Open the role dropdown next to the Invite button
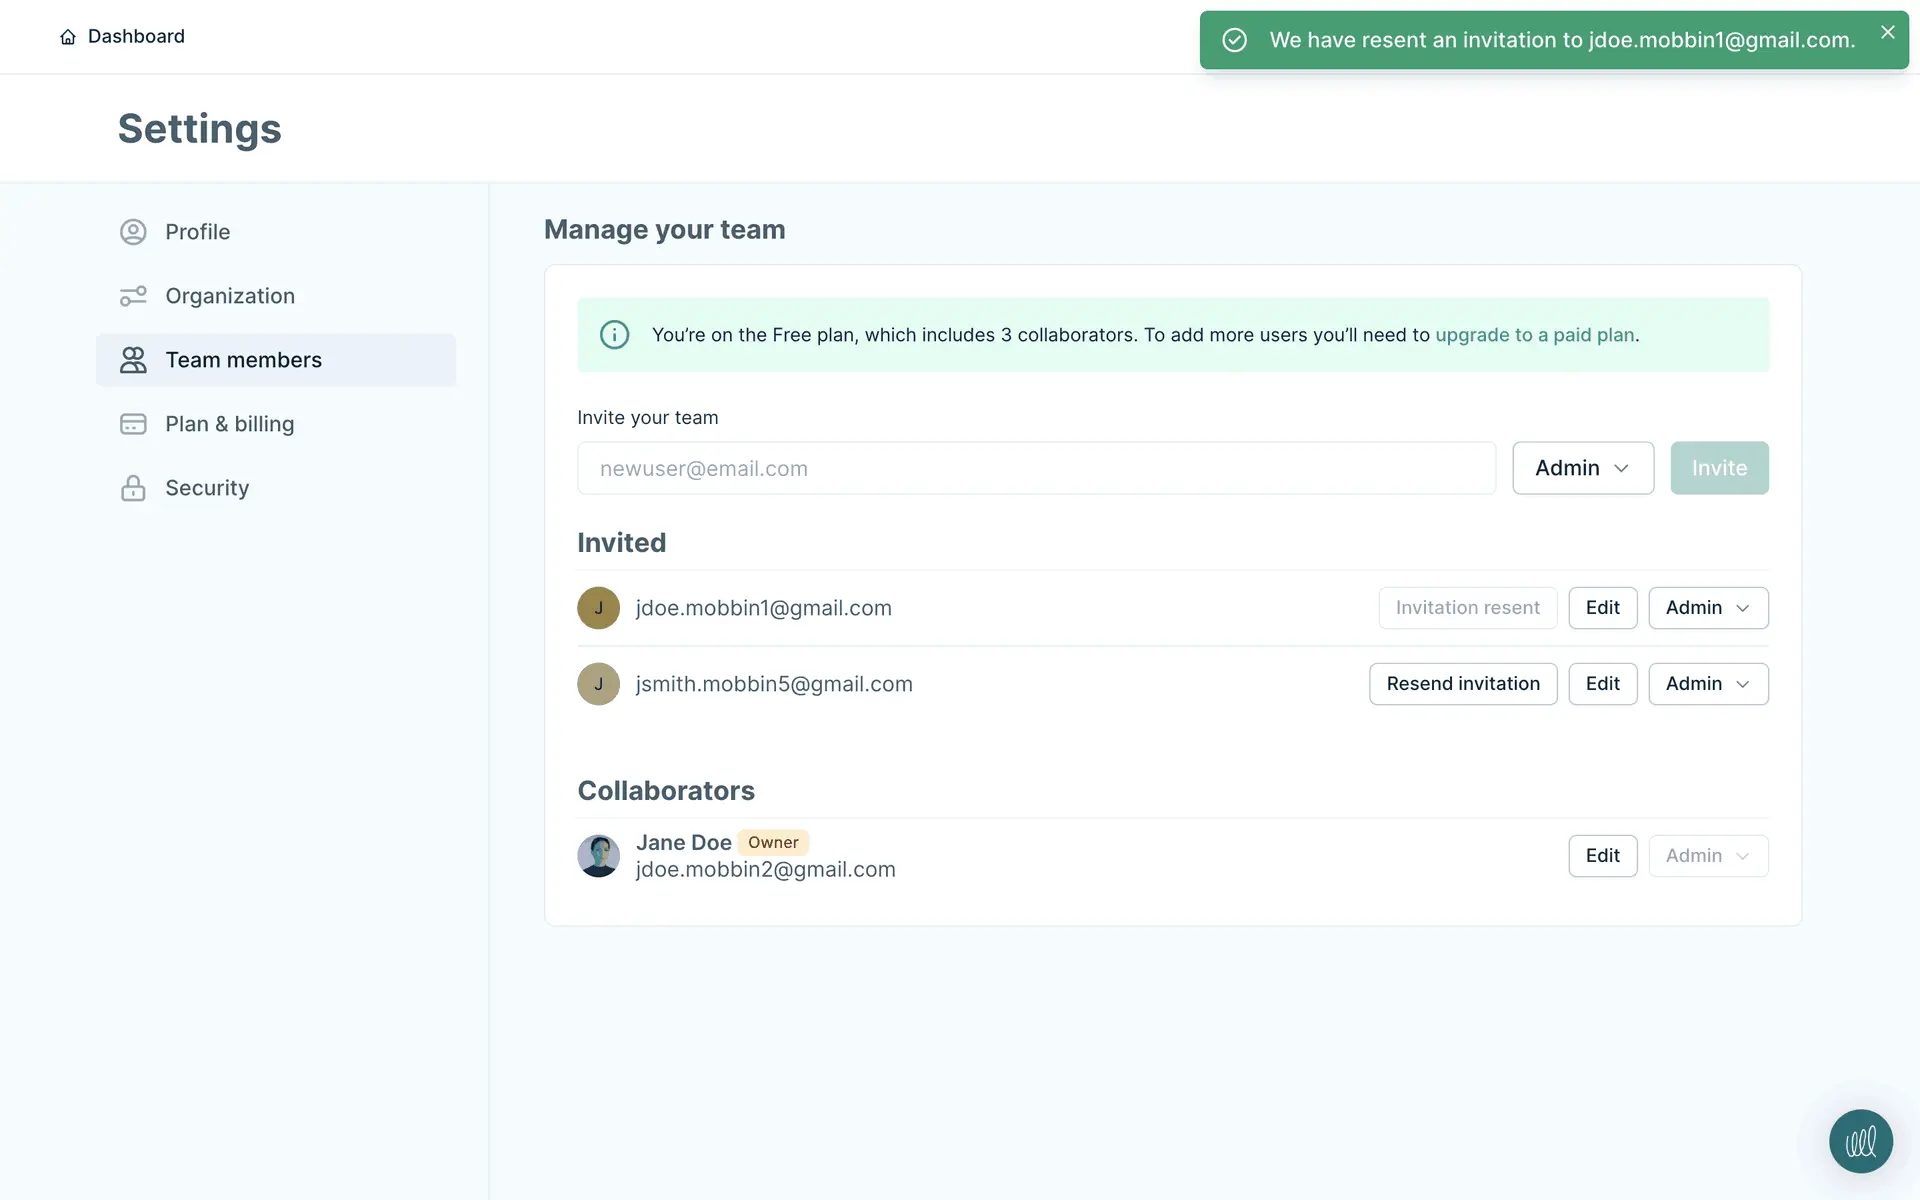 (1582, 468)
